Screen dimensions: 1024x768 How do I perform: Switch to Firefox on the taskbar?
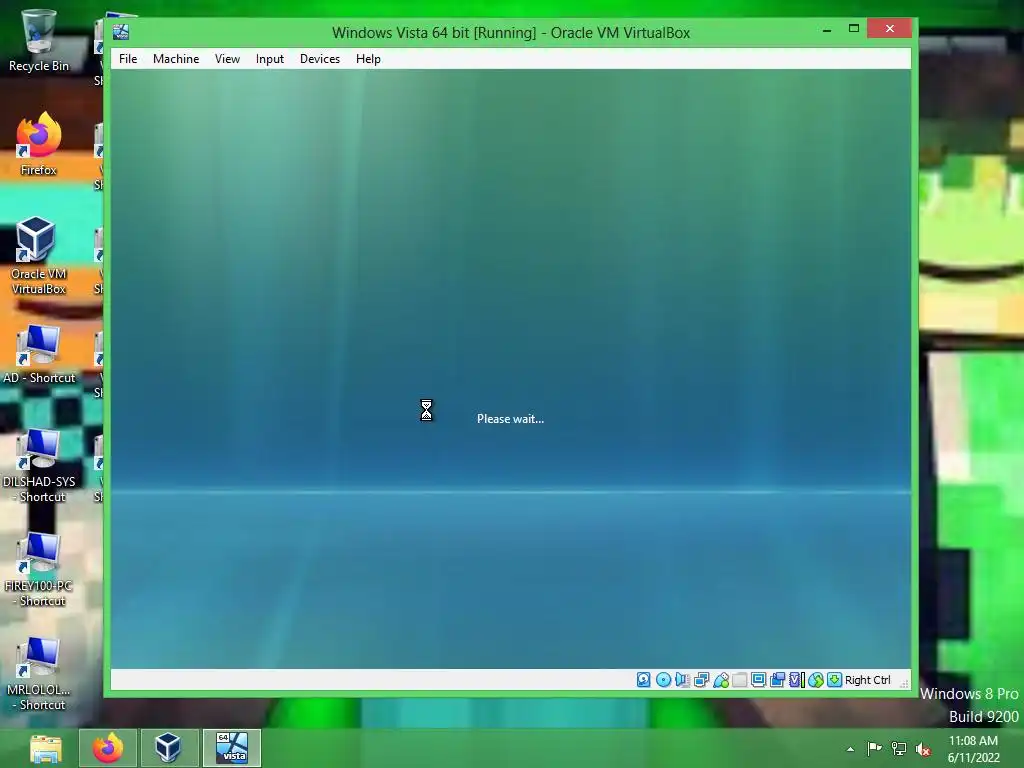tap(108, 748)
